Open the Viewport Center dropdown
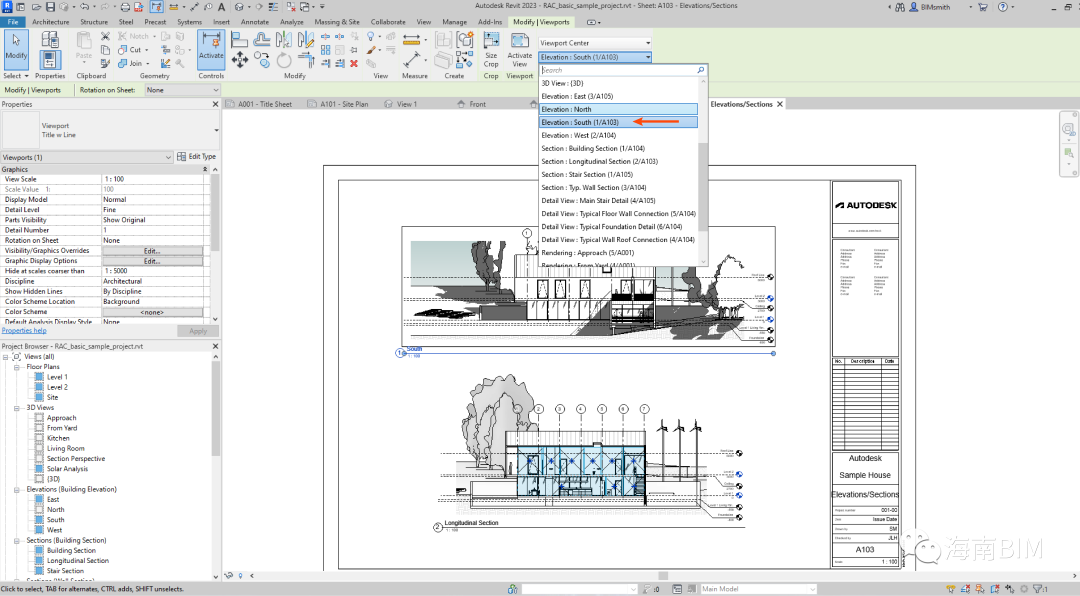This screenshot has height=596, width=1080. point(595,43)
